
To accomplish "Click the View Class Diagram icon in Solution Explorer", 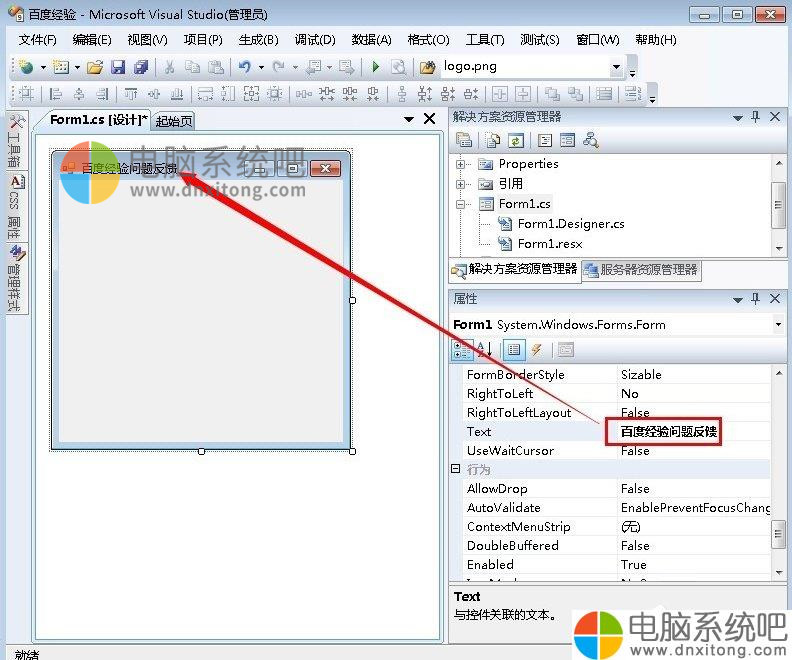I will point(590,140).
